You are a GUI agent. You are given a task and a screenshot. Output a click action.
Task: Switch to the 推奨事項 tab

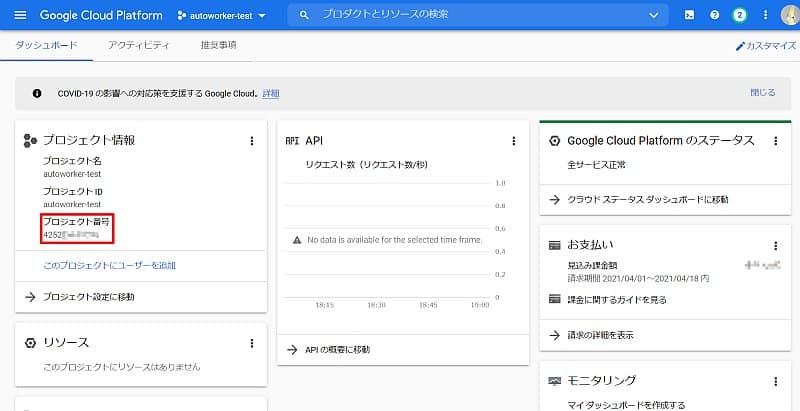click(x=218, y=45)
